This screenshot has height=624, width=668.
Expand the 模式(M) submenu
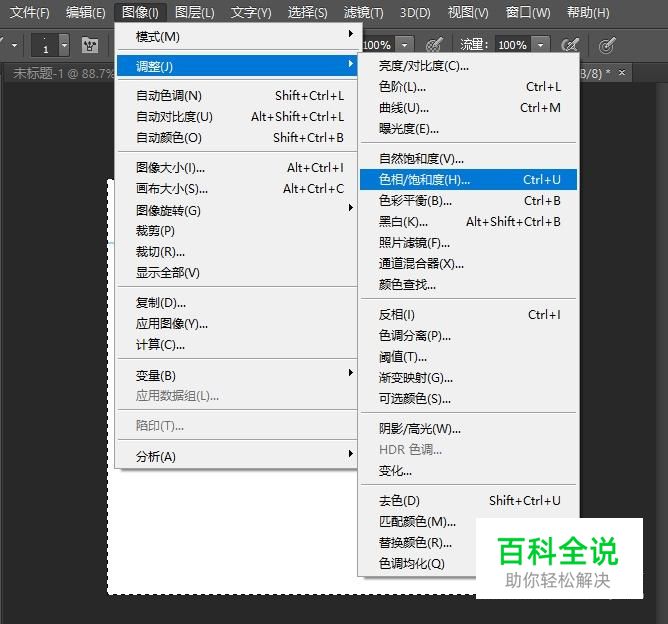(x=237, y=37)
